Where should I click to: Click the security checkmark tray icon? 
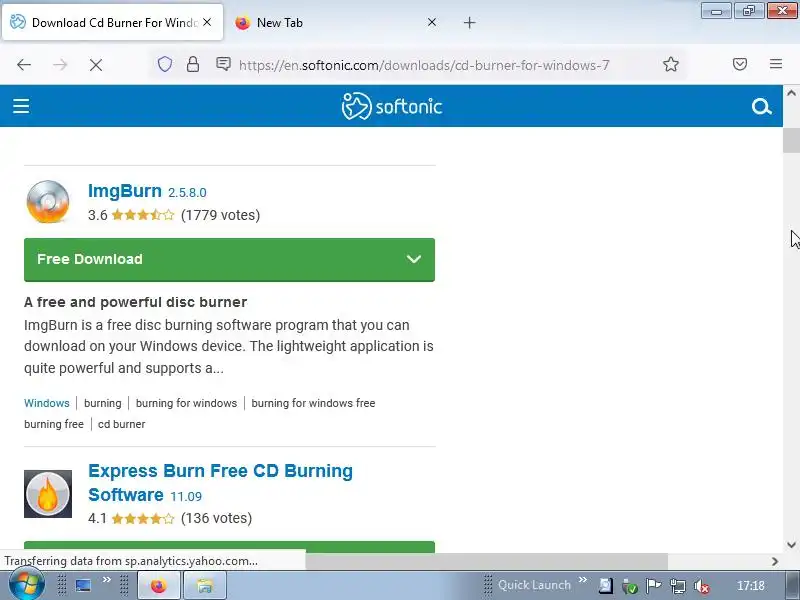[x=630, y=587]
